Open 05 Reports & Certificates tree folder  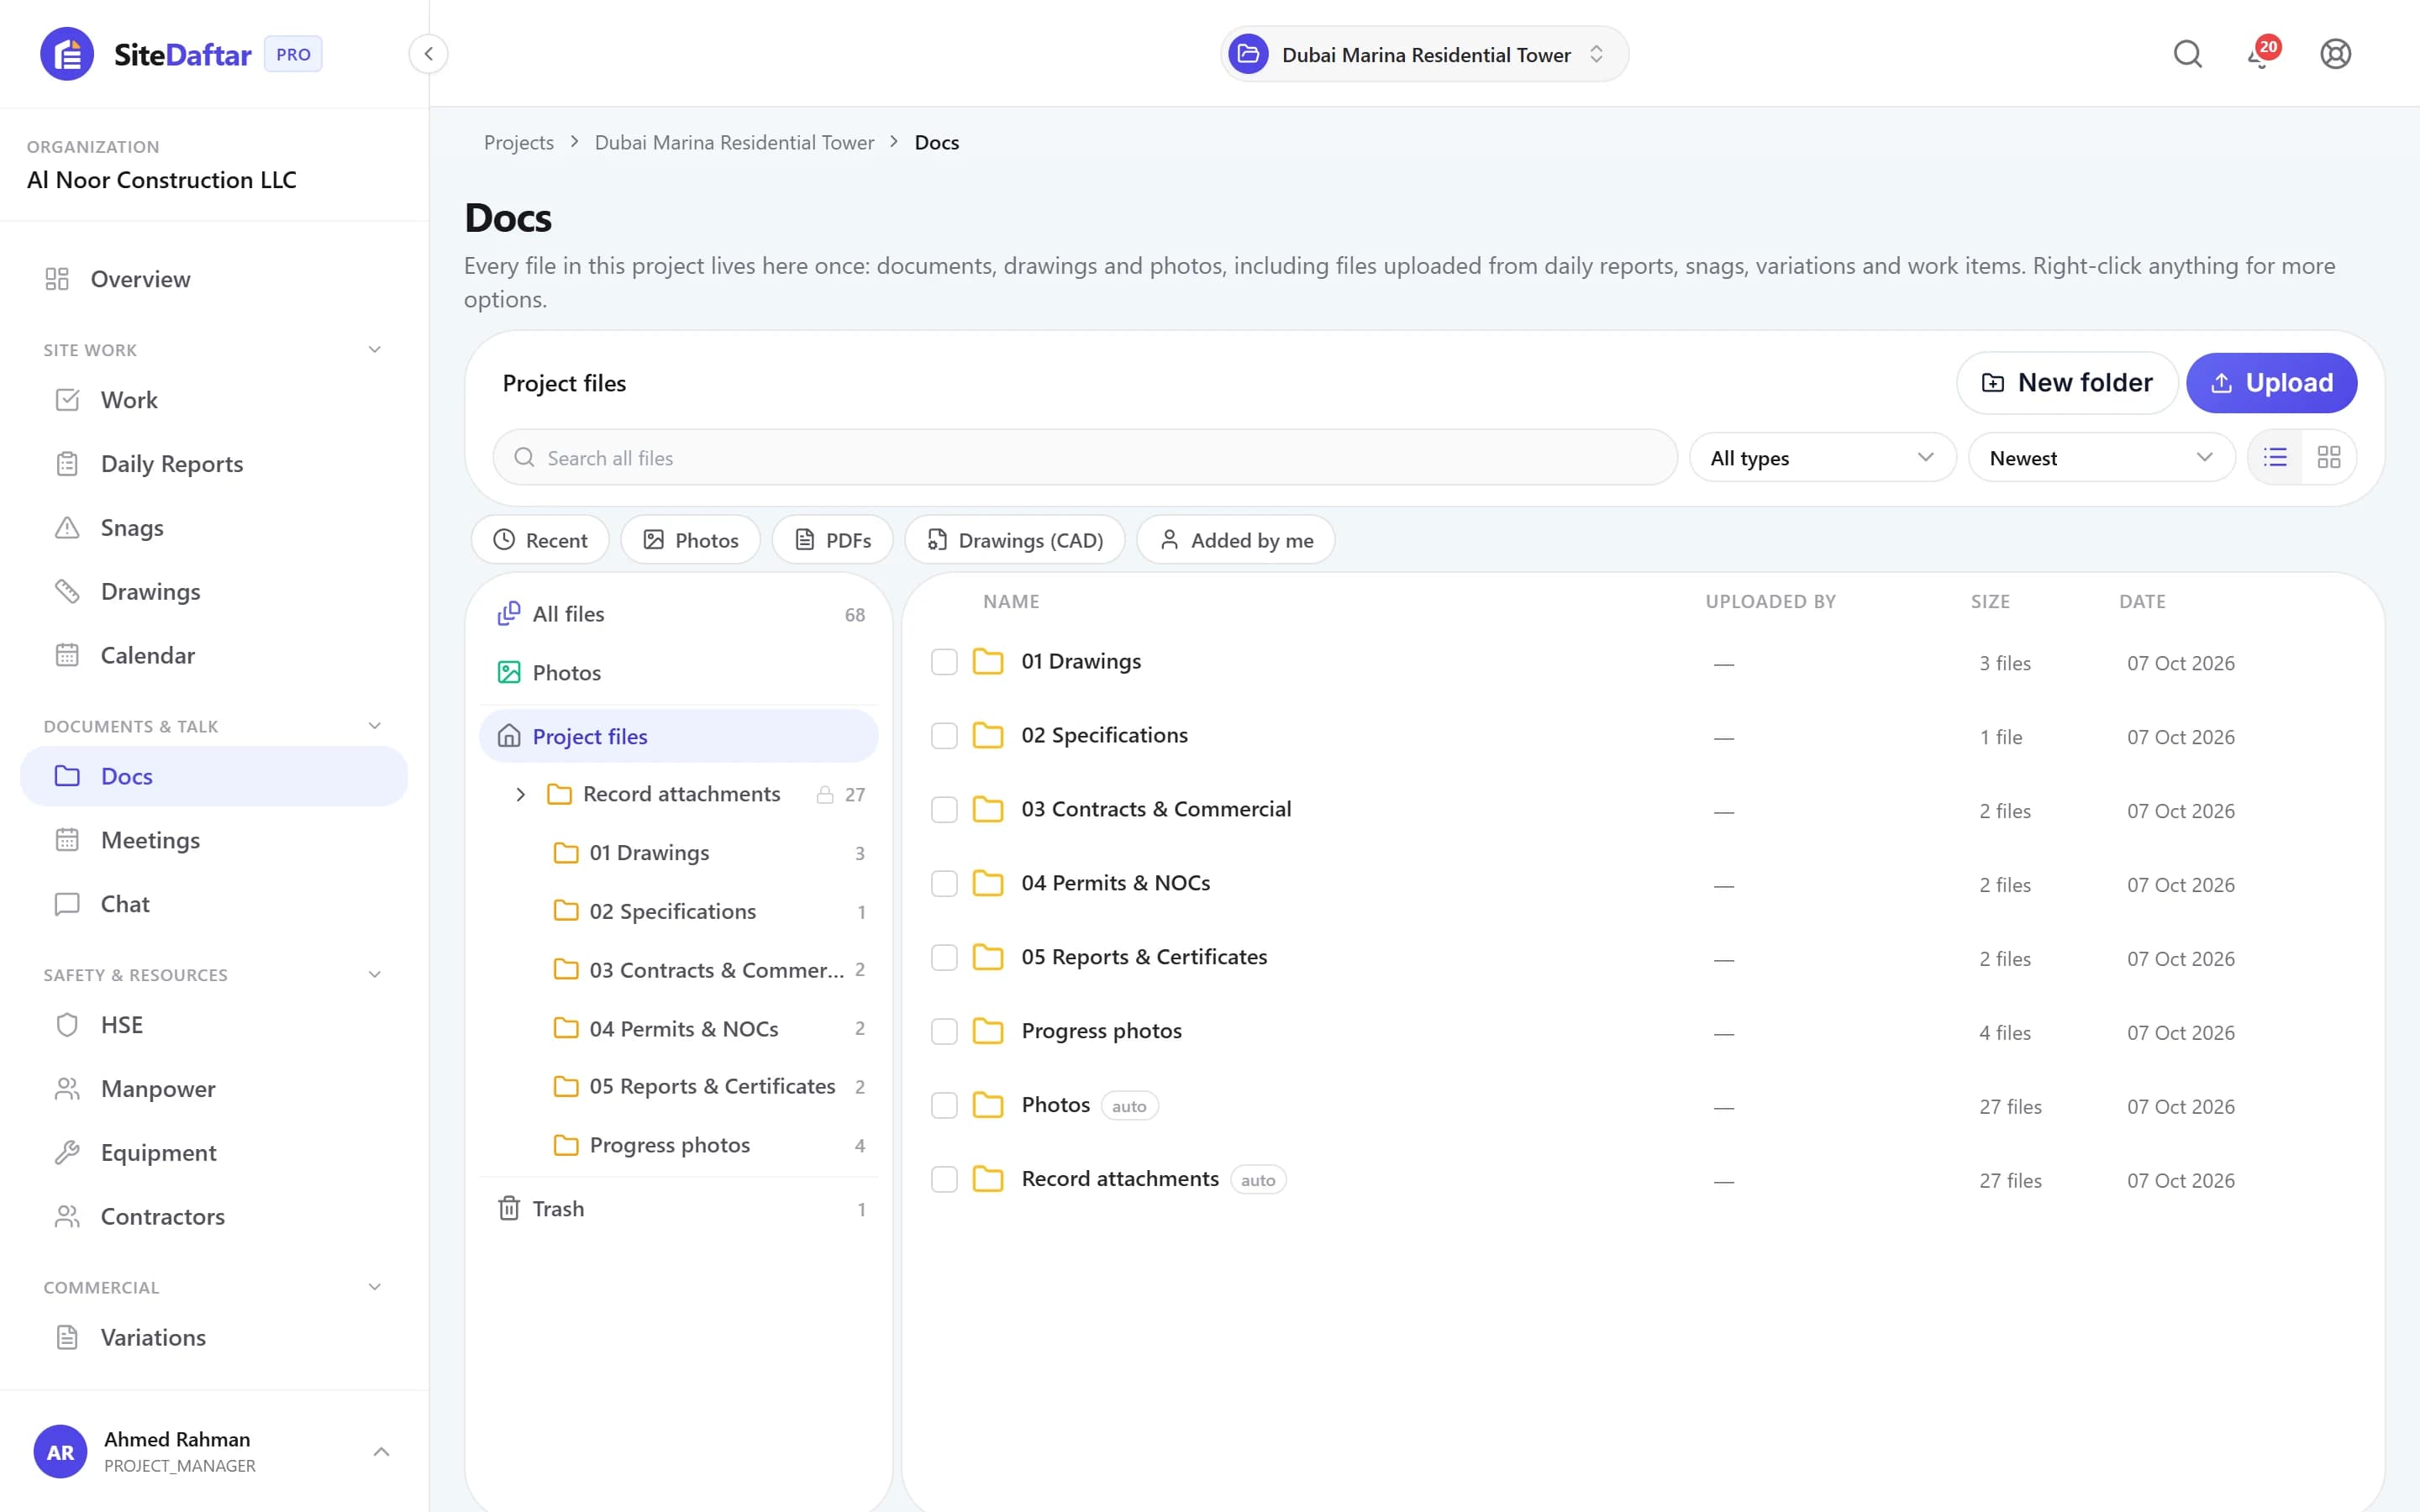point(679,1086)
